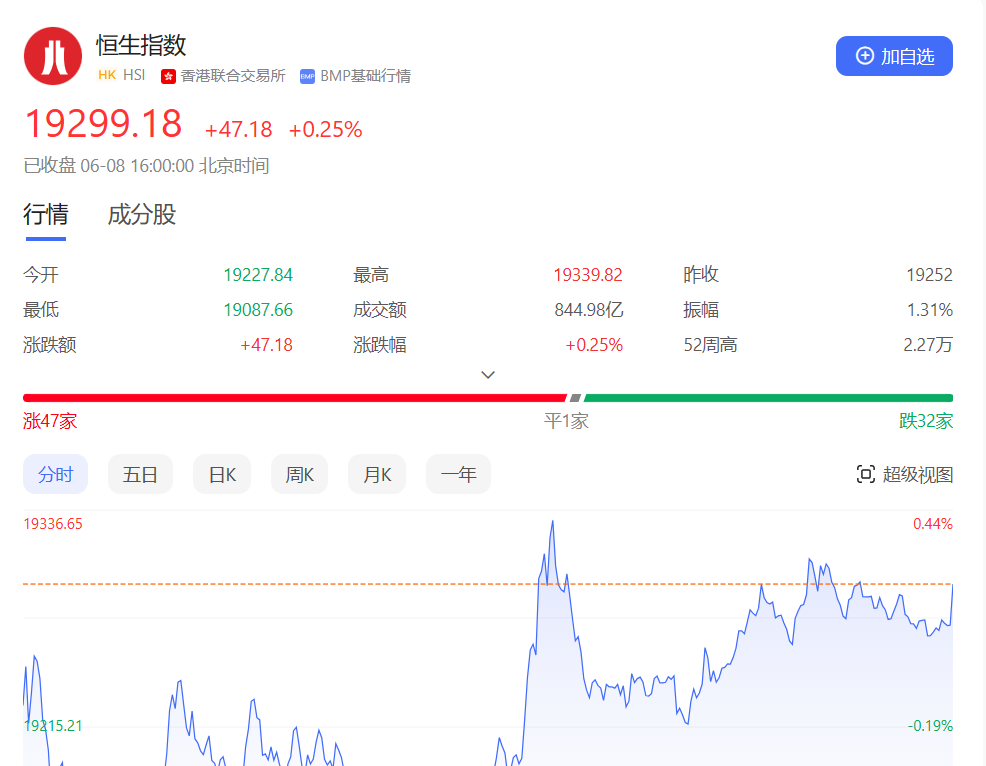
Task: Click the 52-week high value 2.27万
Action: pos(928,345)
